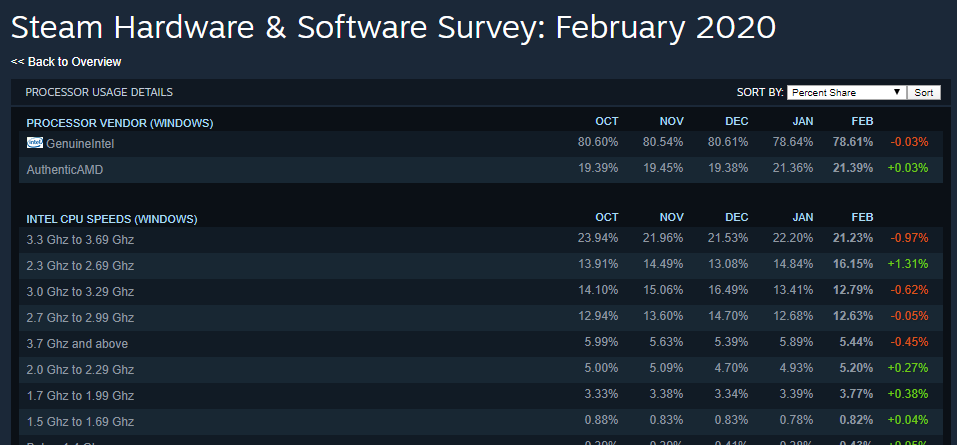Click the Processor Usage Details panel title
This screenshot has width=957, height=445.
[99, 92]
